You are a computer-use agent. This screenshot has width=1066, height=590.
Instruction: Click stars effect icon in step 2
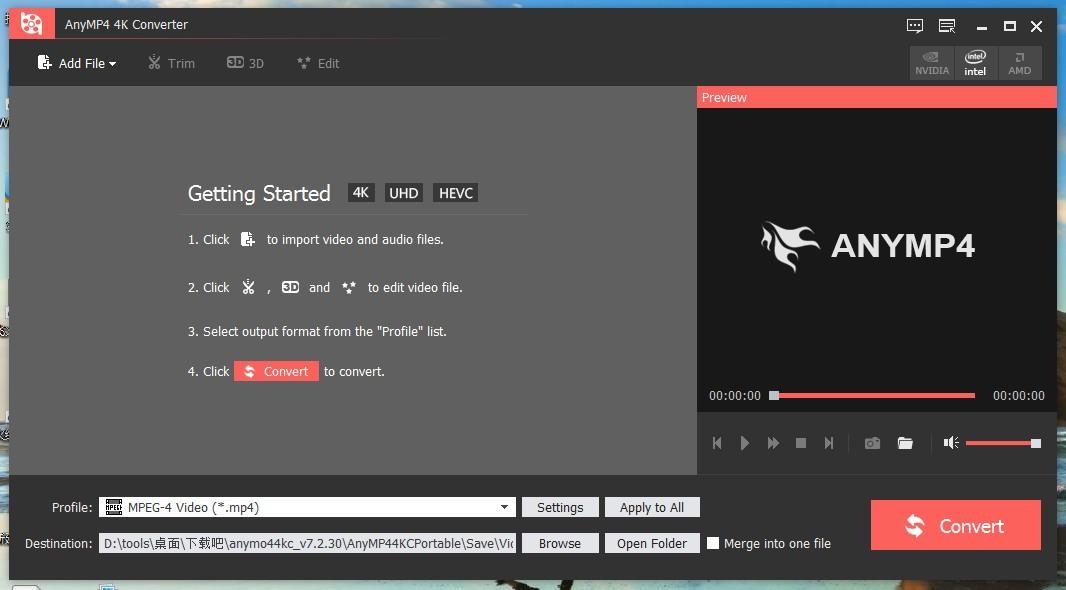(x=349, y=288)
